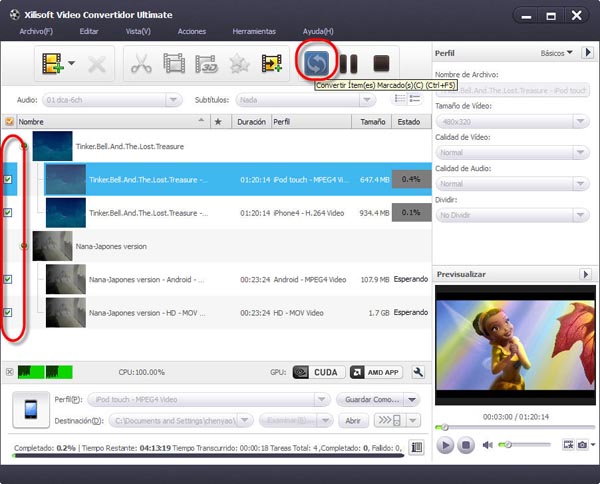Stop the conversion with the stop icon
Image resolution: width=600 pixels, height=484 pixels.
click(381, 64)
